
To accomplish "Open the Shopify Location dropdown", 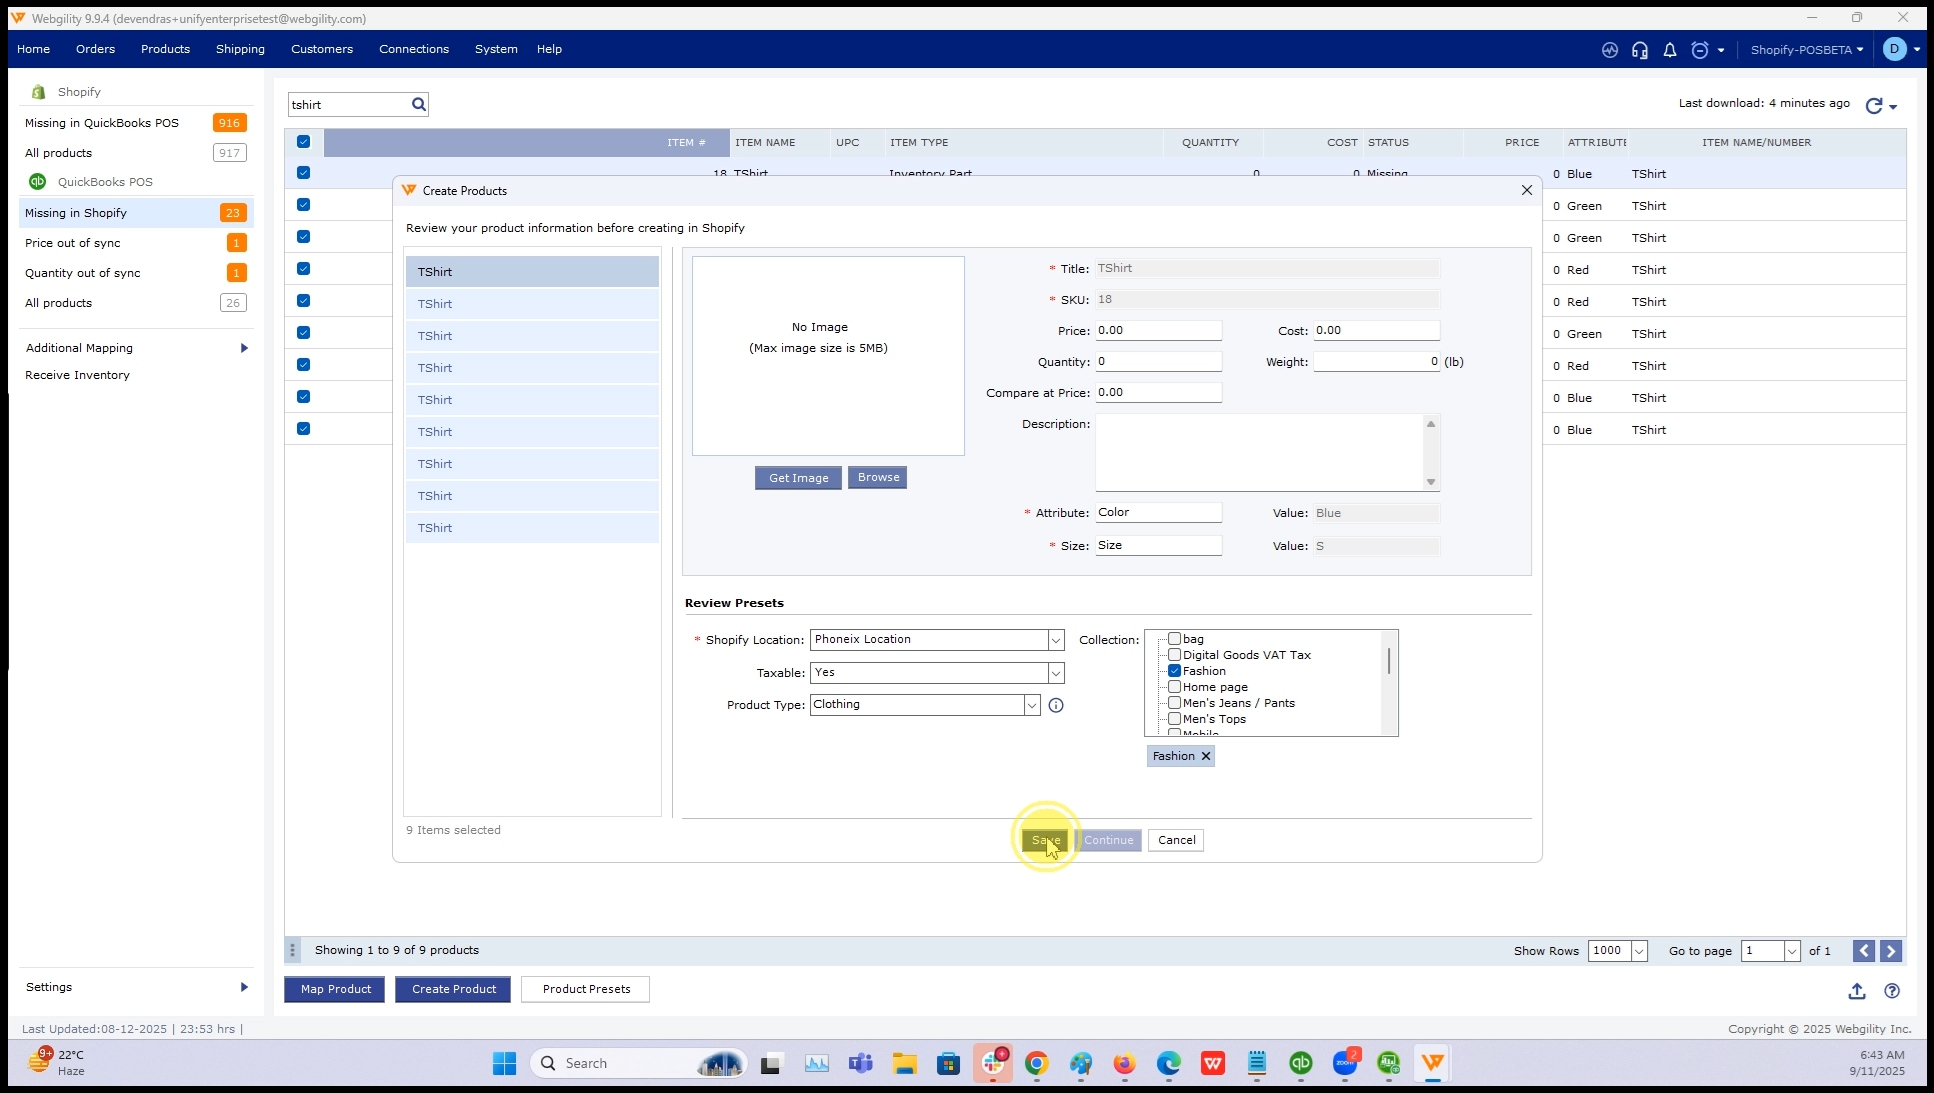I will [1055, 640].
